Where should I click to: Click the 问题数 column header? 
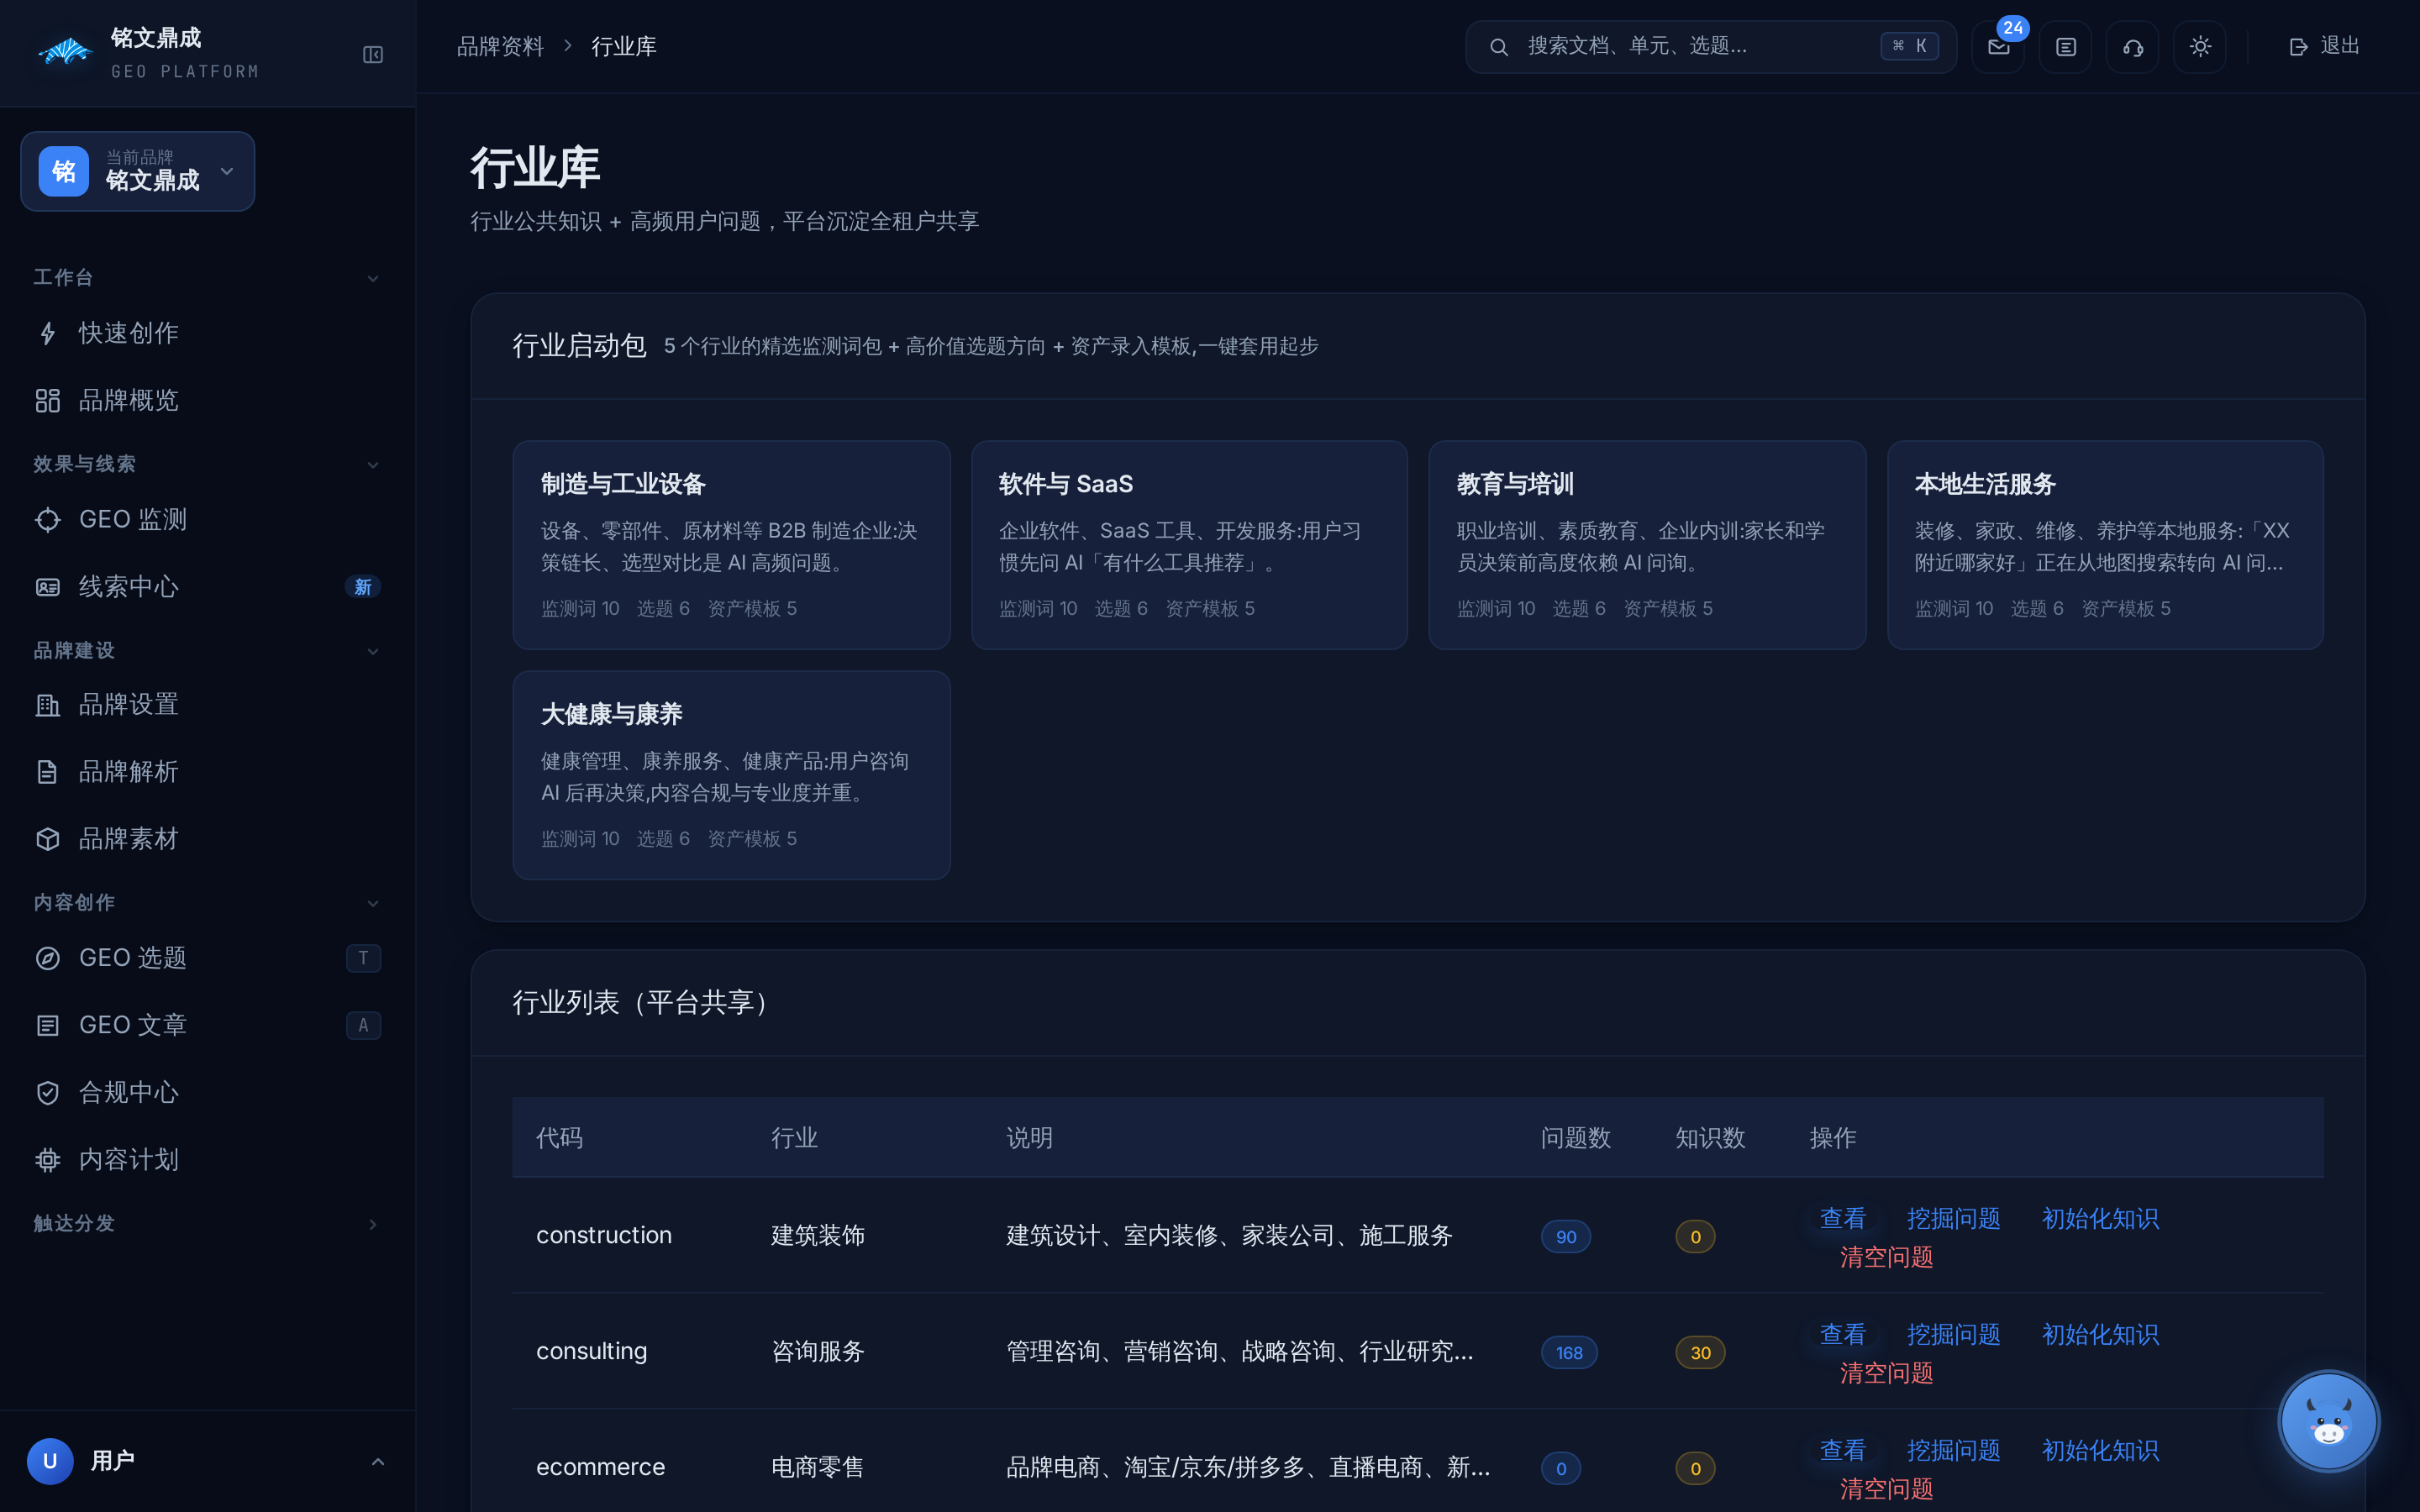pyautogui.click(x=1576, y=1138)
